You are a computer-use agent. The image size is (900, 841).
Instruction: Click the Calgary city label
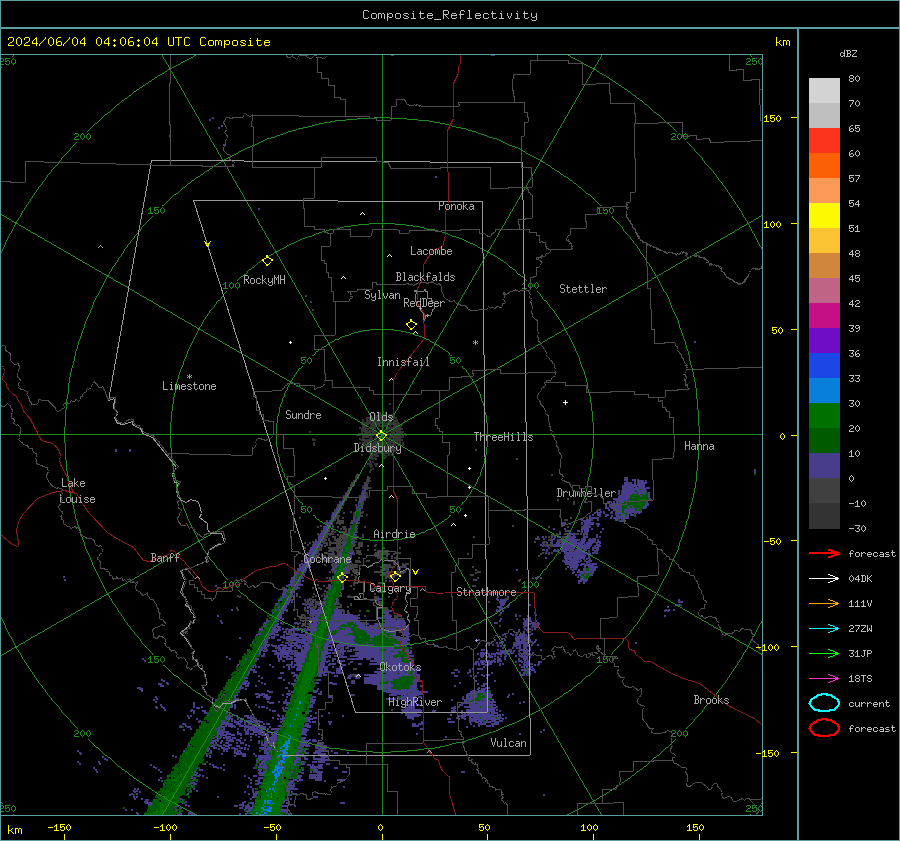coord(390,588)
